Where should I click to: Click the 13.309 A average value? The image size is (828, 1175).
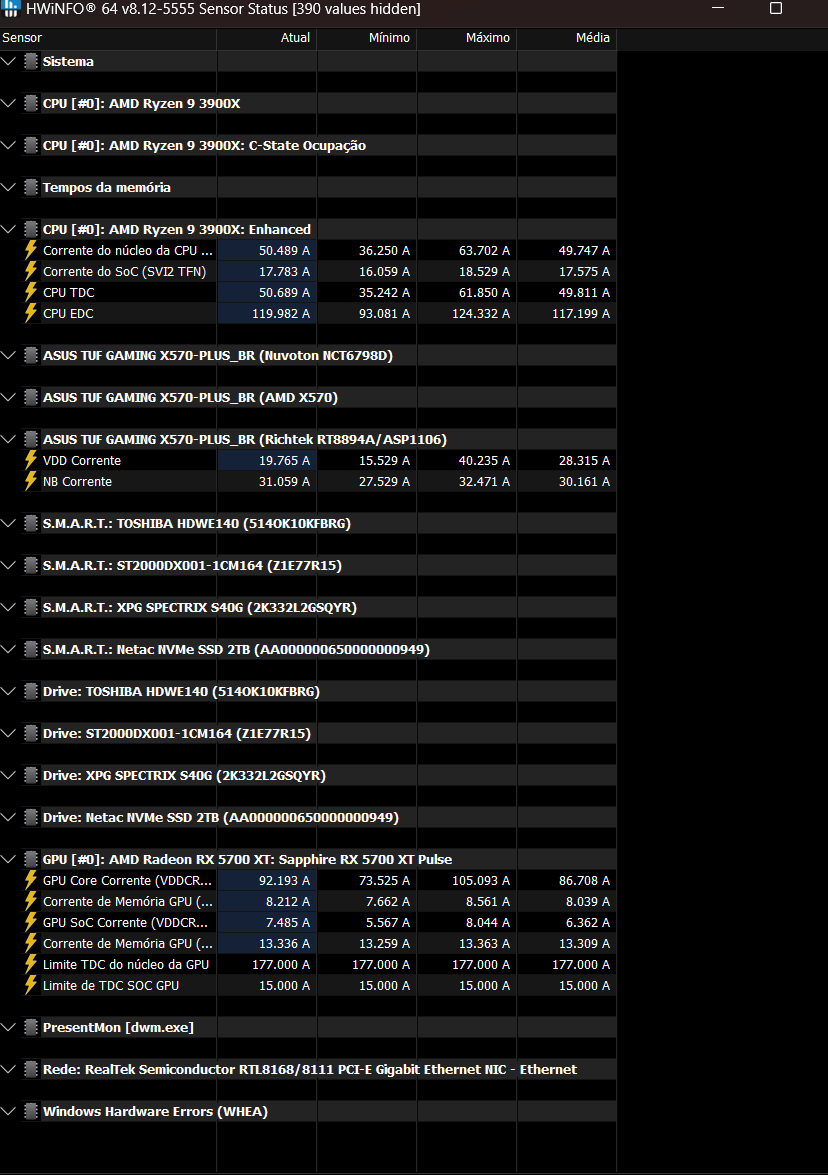(x=584, y=943)
